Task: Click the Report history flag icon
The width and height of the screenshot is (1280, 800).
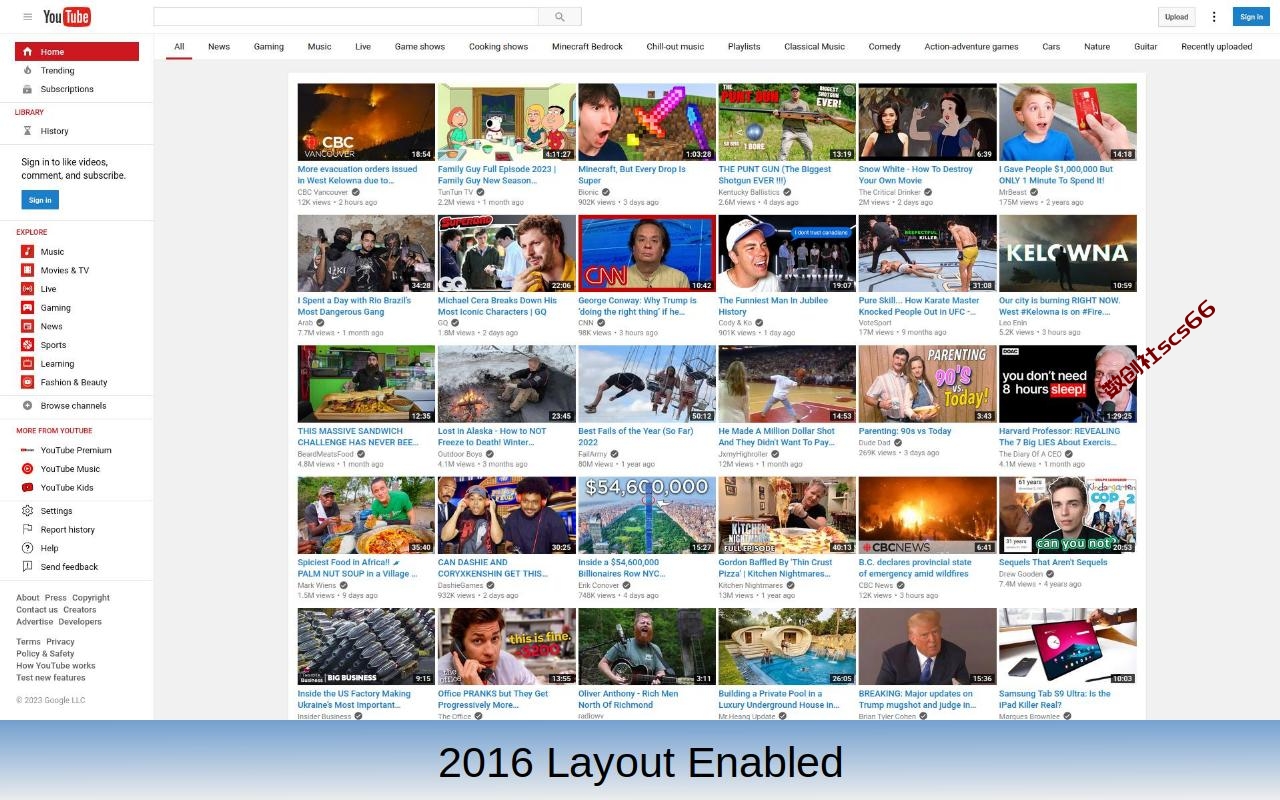Action: pos(28,530)
